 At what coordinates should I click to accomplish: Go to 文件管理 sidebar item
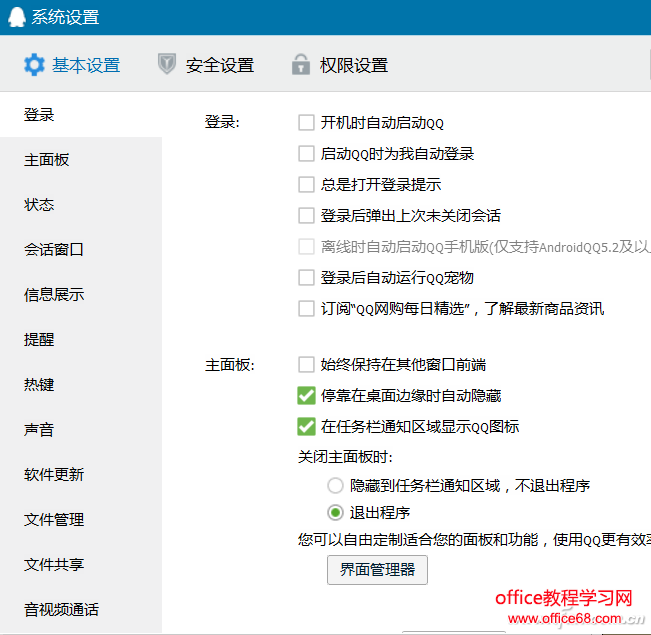(x=81, y=520)
